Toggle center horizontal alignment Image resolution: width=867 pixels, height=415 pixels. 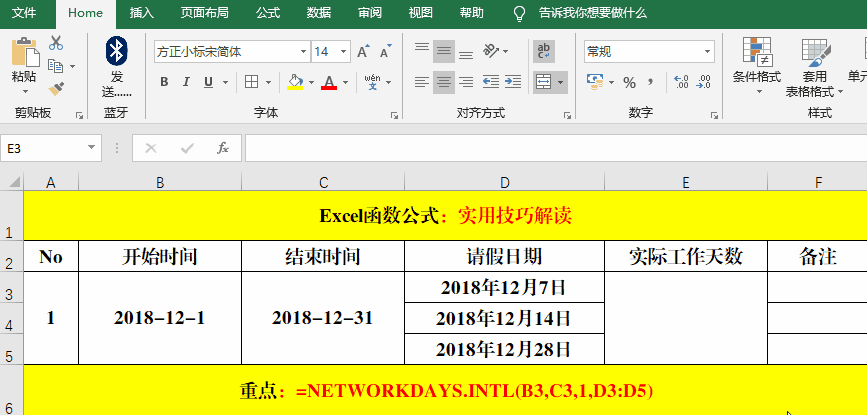pos(443,82)
